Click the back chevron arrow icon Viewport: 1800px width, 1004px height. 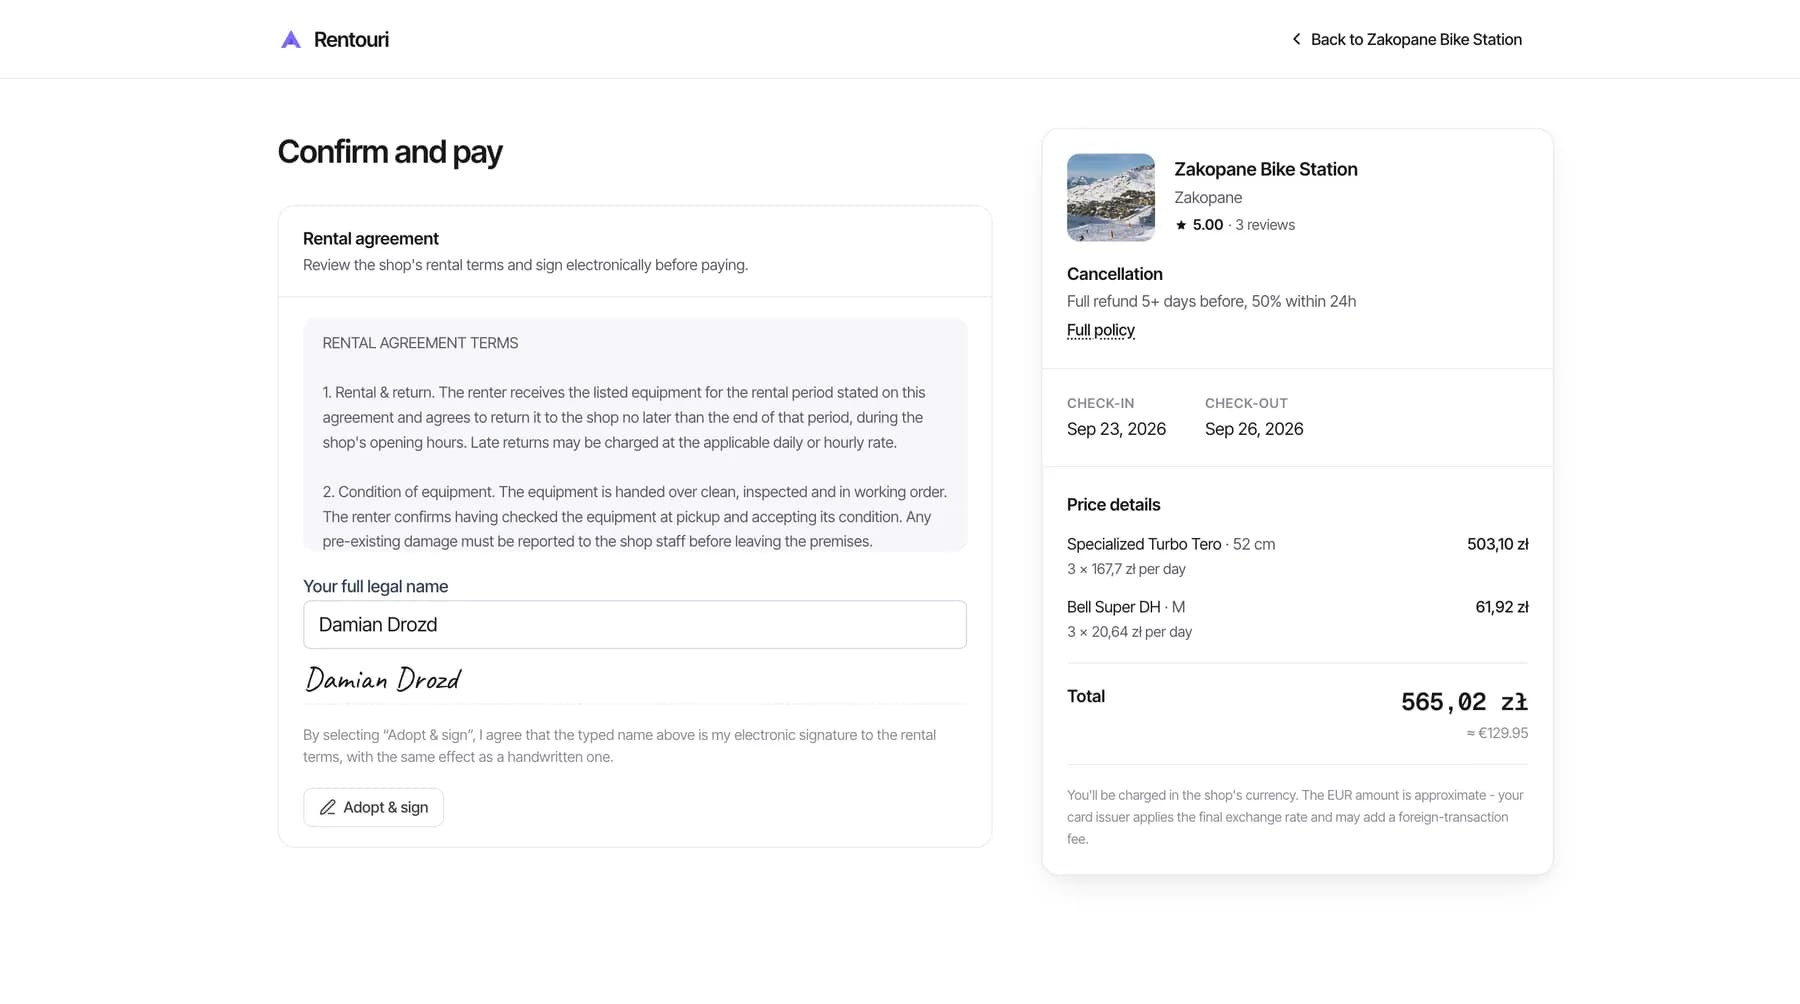pyautogui.click(x=1296, y=39)
